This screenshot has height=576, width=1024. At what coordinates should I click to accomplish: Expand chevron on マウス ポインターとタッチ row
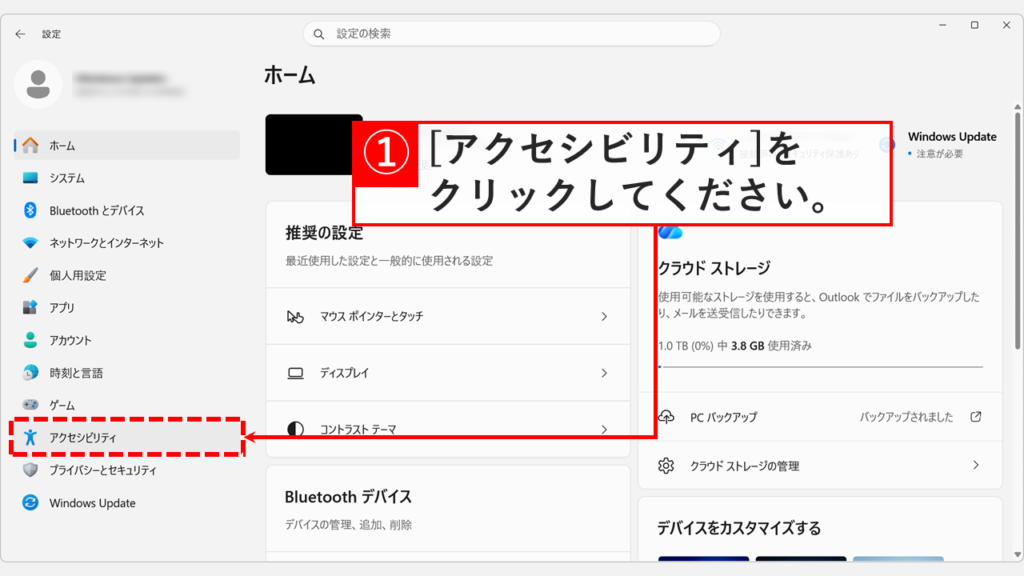click(604, 317)
